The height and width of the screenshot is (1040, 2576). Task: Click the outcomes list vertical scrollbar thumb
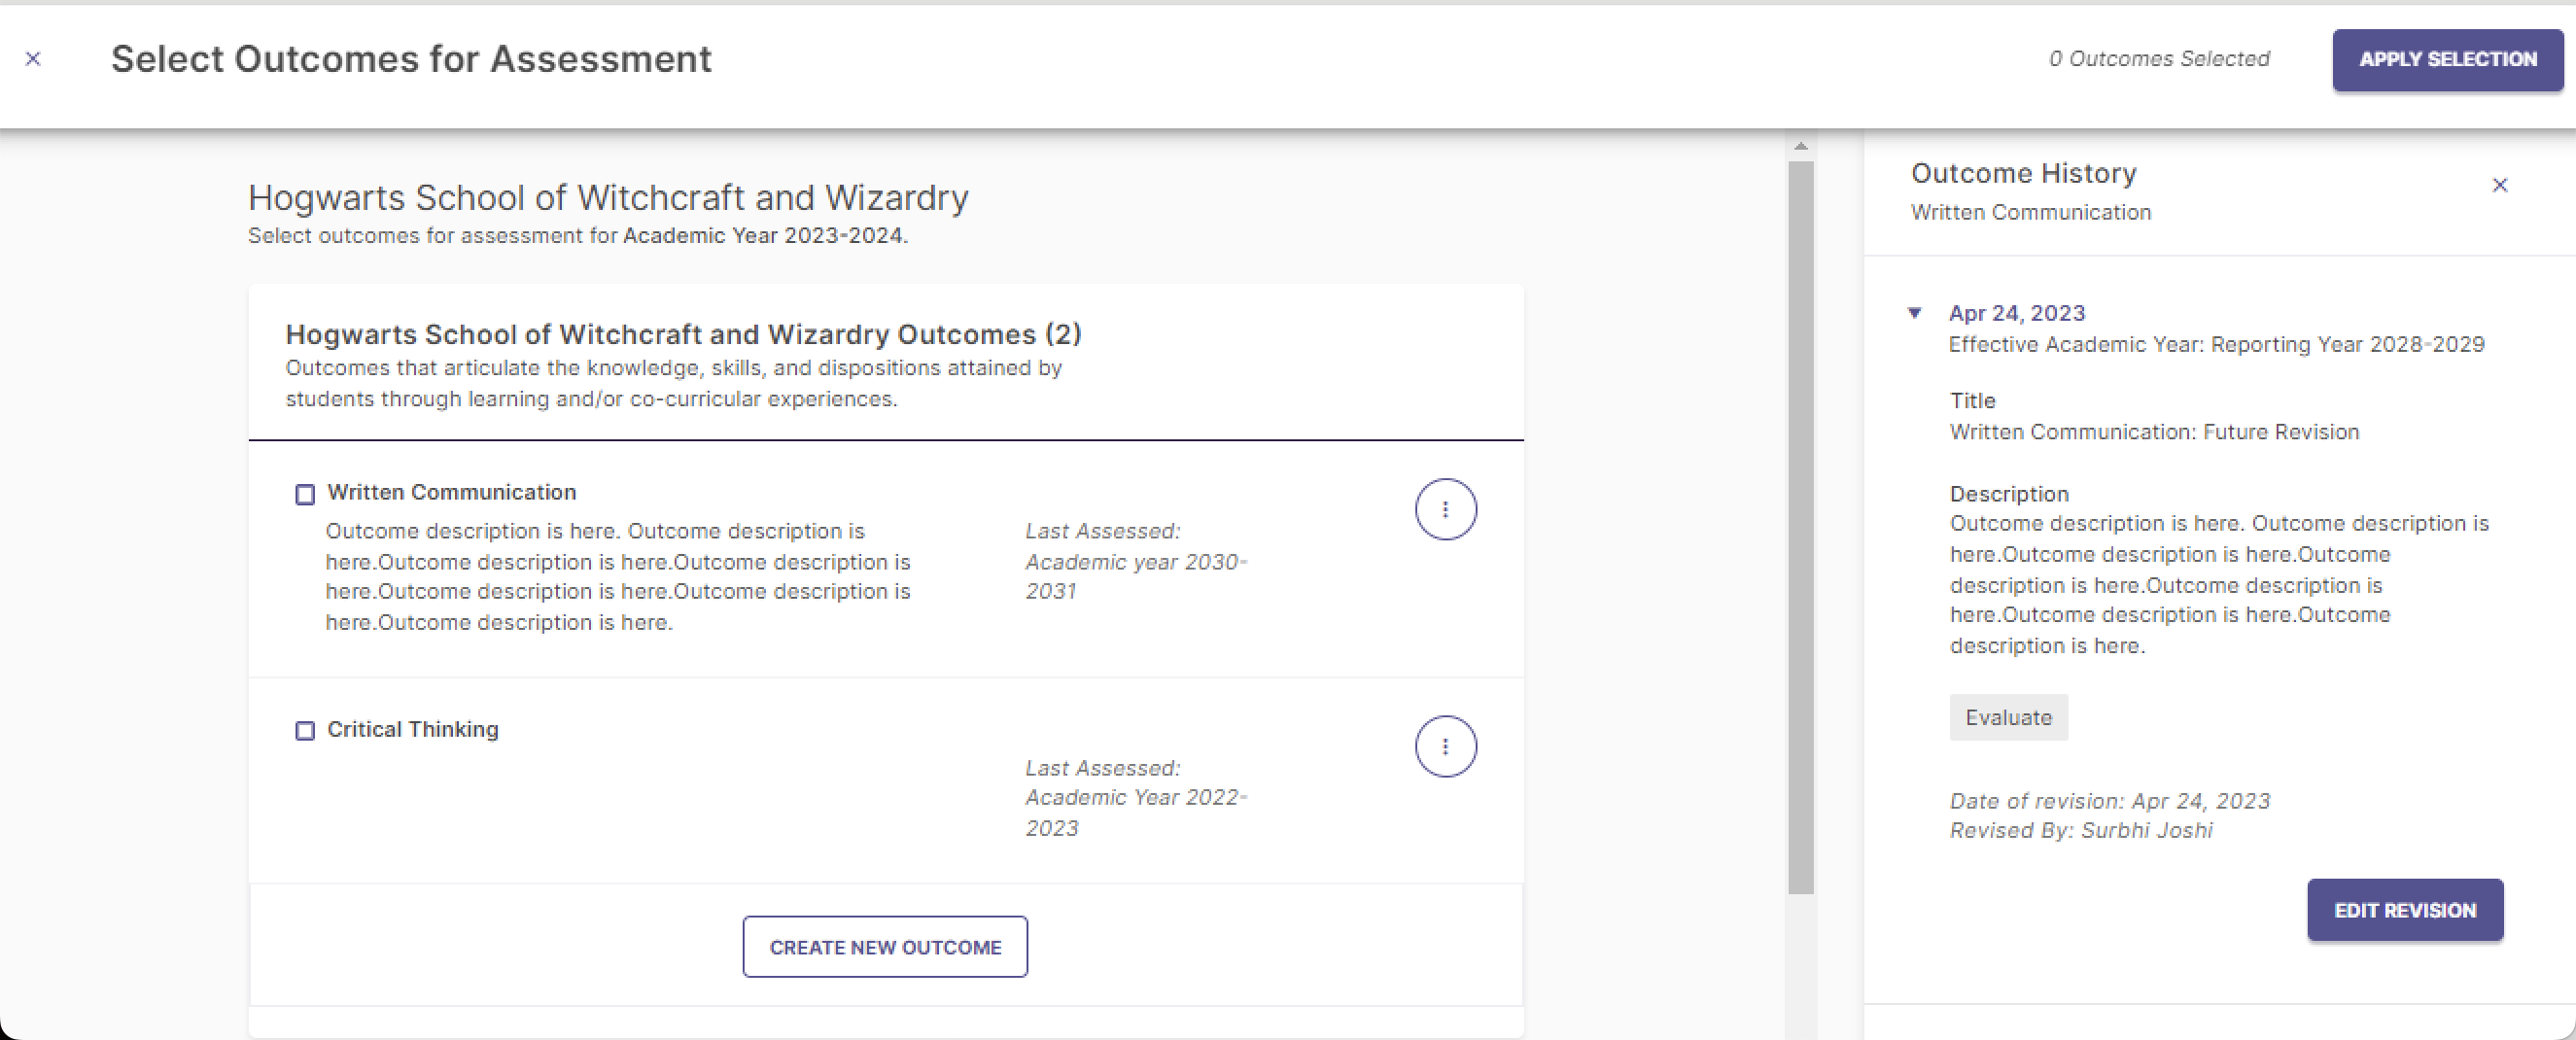(x=1800, y=527)
